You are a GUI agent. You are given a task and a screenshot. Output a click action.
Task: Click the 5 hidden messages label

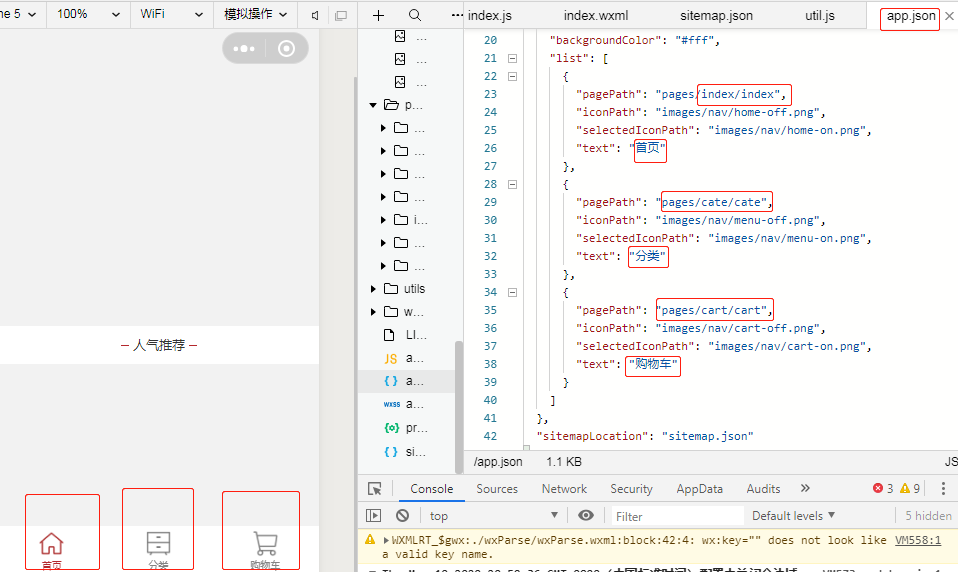click(928, 516)
